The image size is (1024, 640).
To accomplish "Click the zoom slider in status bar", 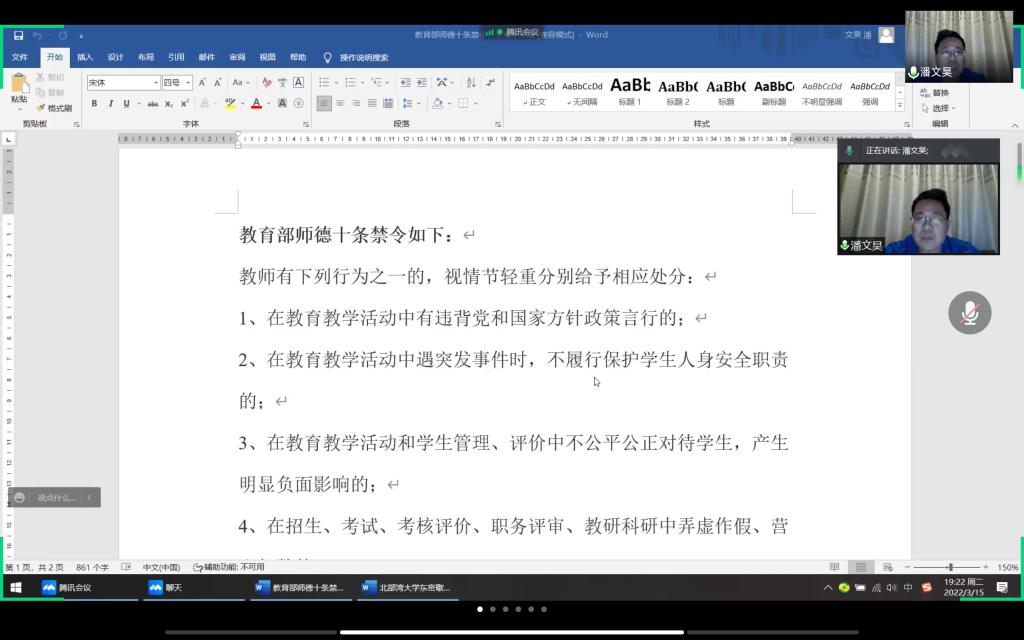I will click(x=949, y=567).
